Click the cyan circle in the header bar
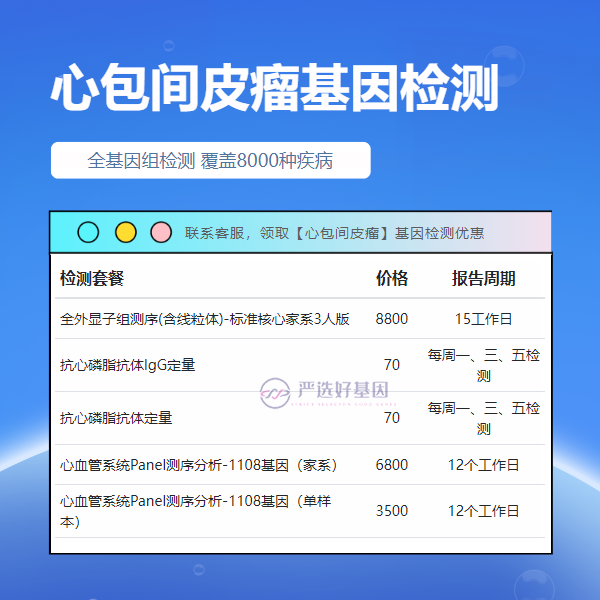 [x=88, y=232]
